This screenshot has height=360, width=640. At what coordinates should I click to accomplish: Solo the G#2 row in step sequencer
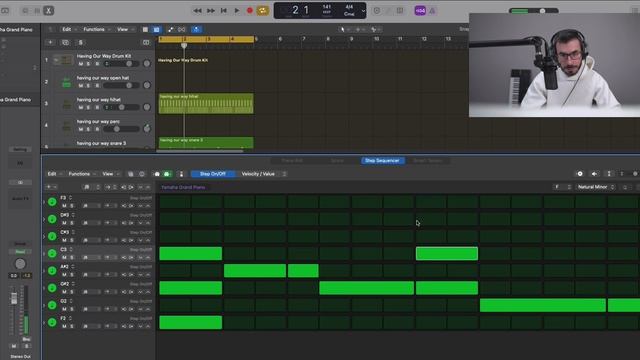72,292
